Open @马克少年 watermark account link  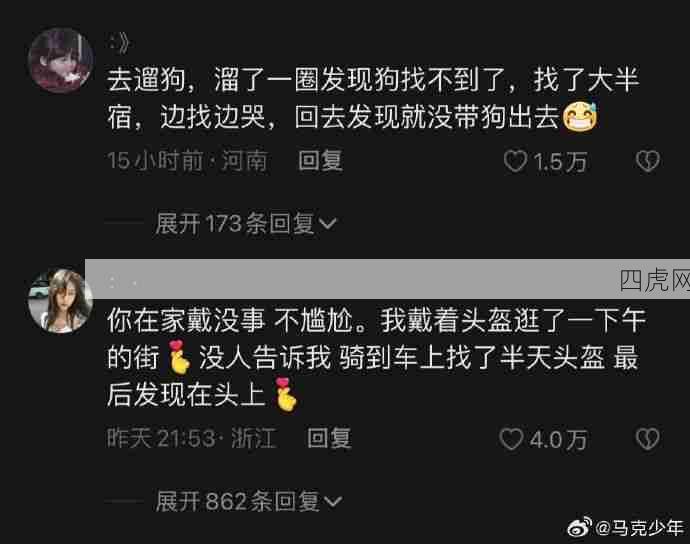click(639, 528)
